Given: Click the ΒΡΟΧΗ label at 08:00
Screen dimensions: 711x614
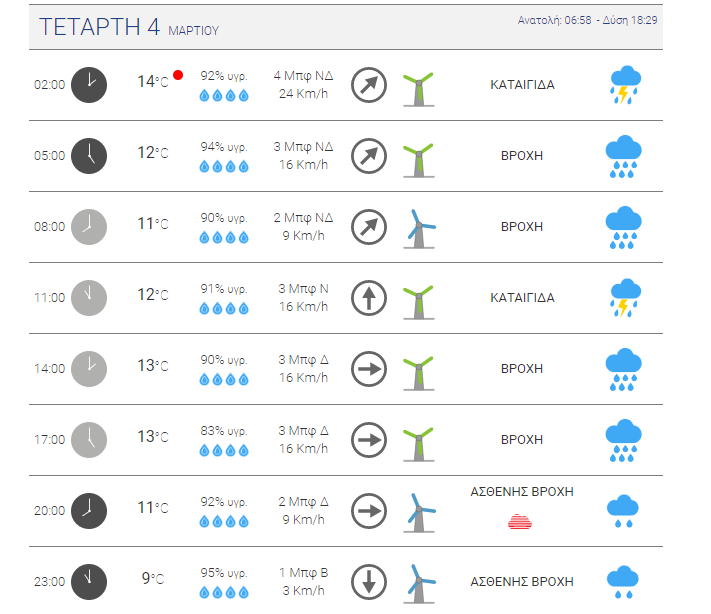Looking at the screenshot, I should coord(522,227).
